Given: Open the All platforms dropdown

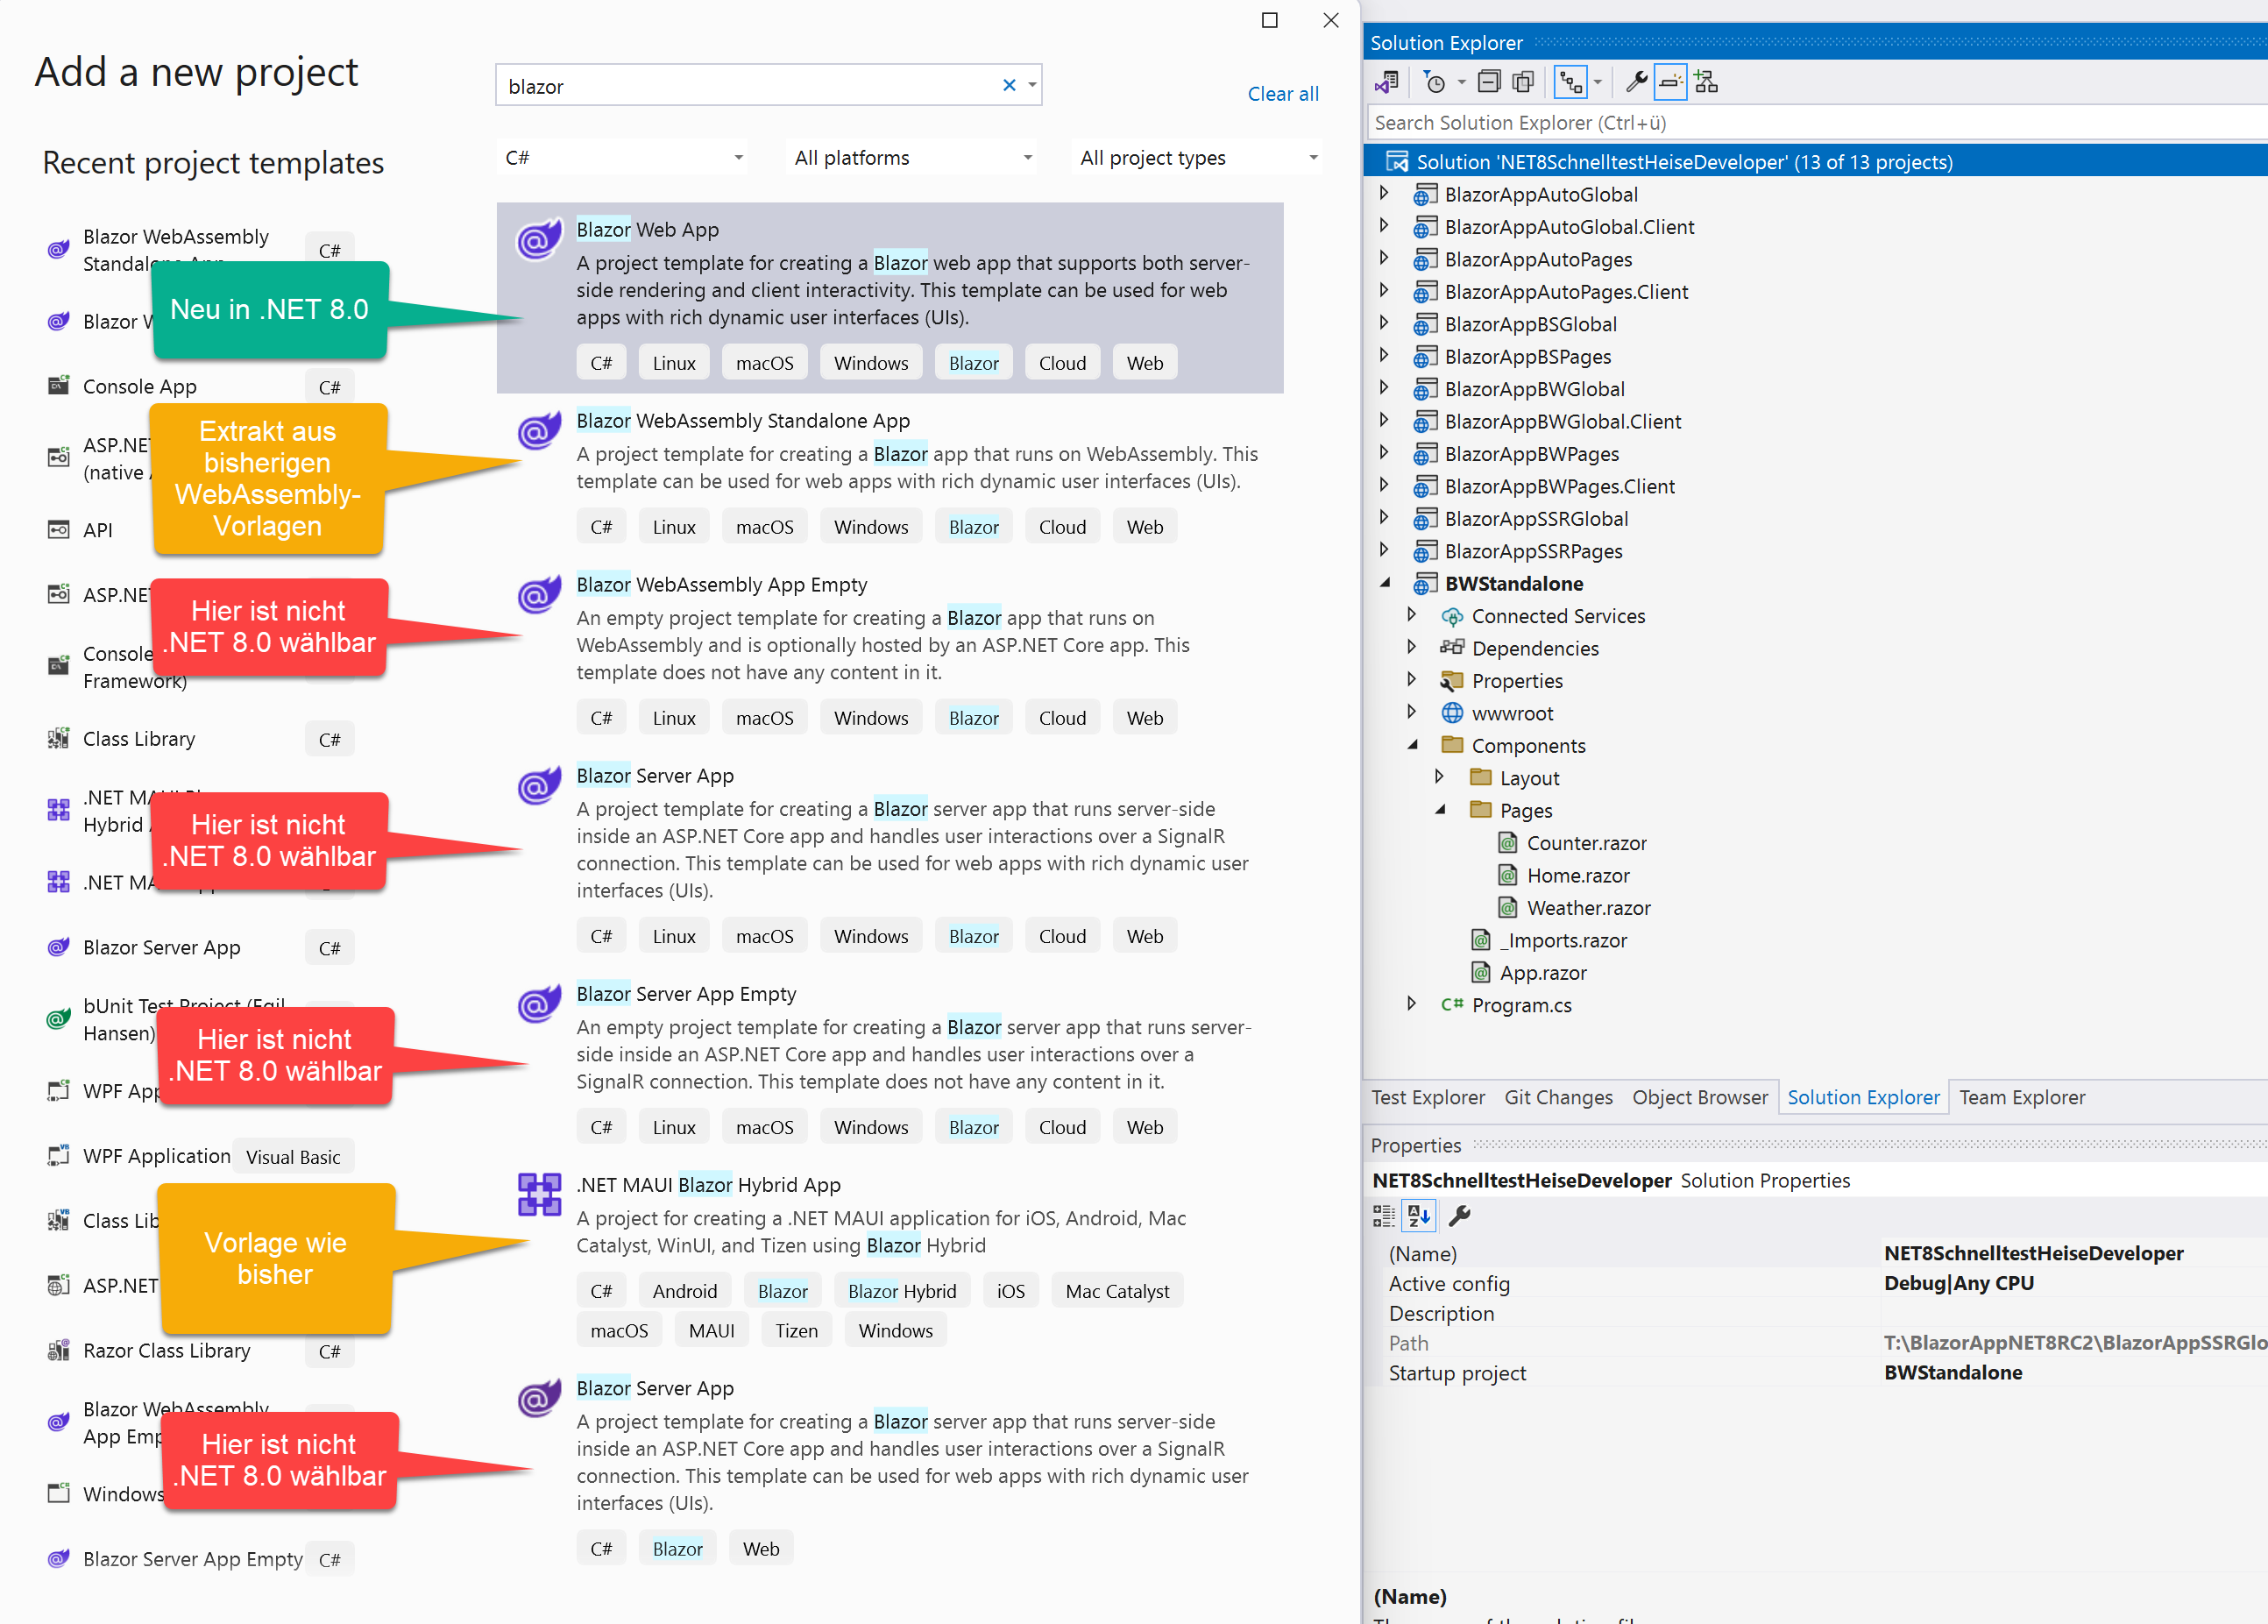Looking at the screenshot, I should (911, 158).
